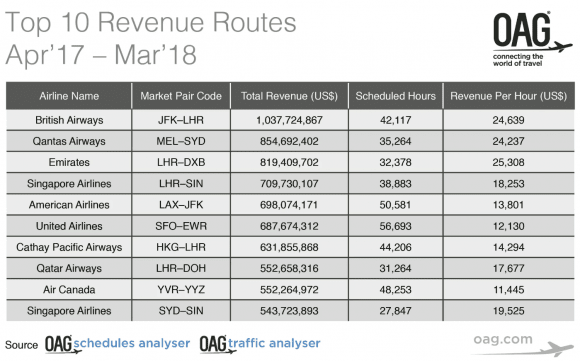The image size is (580, 361).
Task: Click the Source label at bottom left
Action: (21, 345)
